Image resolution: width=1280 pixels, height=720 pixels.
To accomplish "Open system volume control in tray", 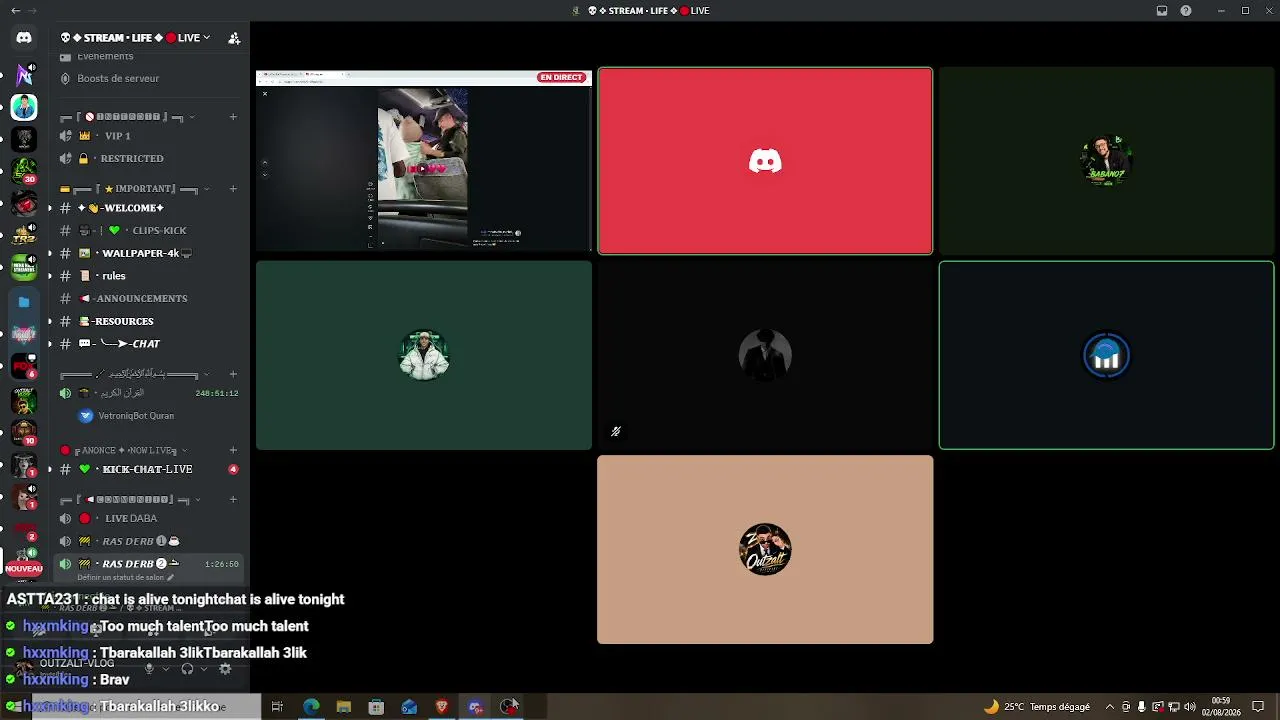I will tap(1190, 707).
